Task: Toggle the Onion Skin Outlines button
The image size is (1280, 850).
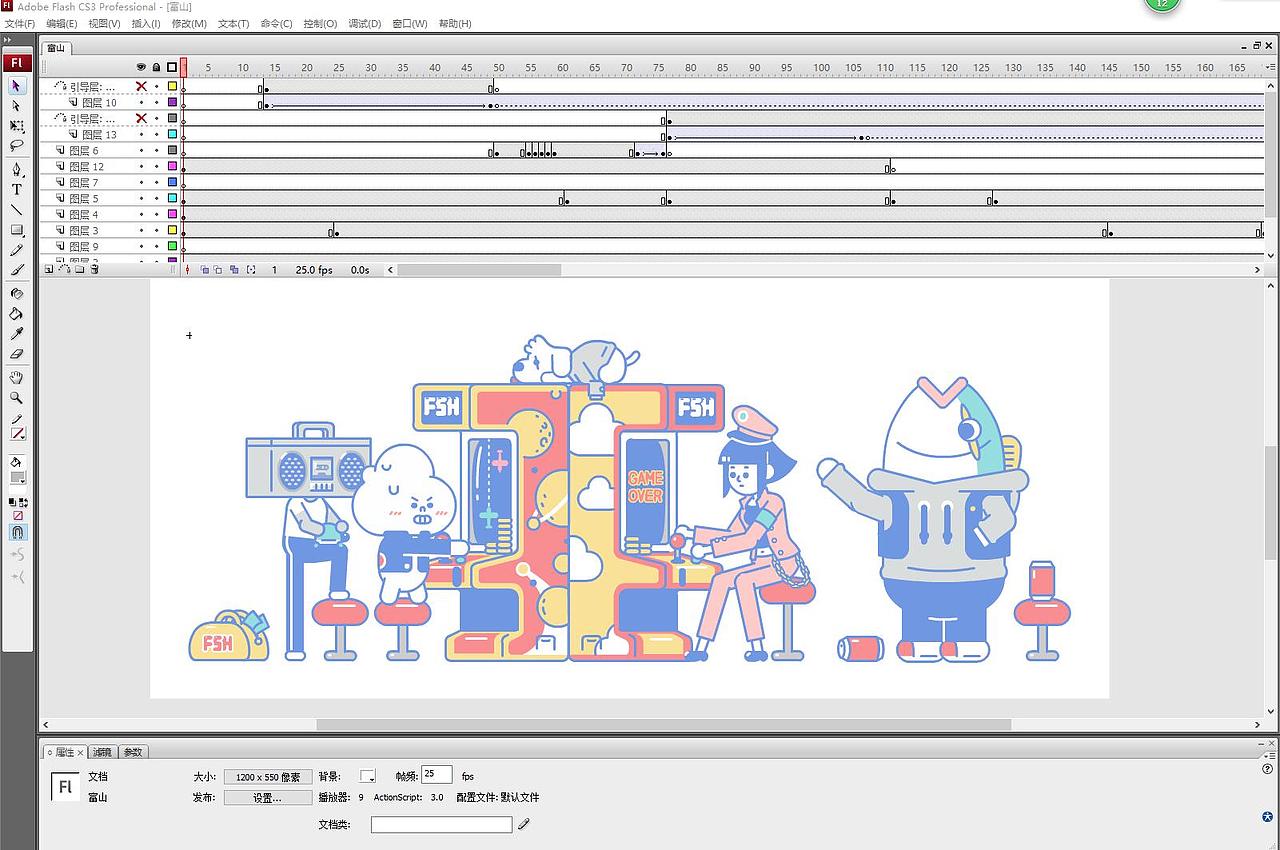Action: pos(218,270)
